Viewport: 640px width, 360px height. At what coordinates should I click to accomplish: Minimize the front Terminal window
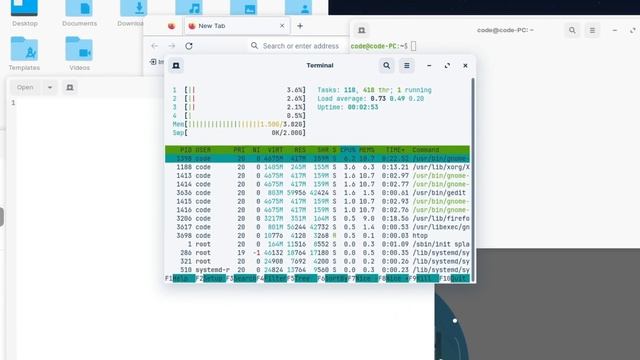pos(429,65)
